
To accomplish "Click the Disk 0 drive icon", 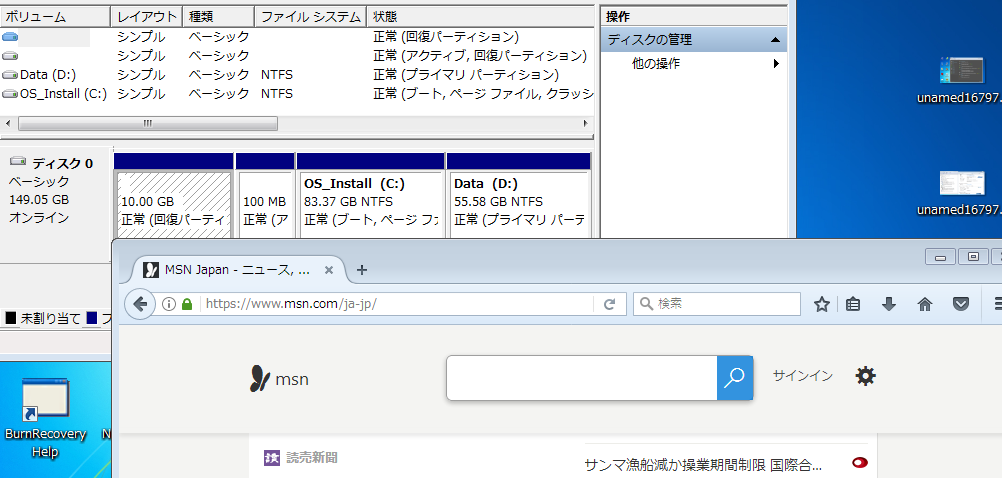I will 19,161.
